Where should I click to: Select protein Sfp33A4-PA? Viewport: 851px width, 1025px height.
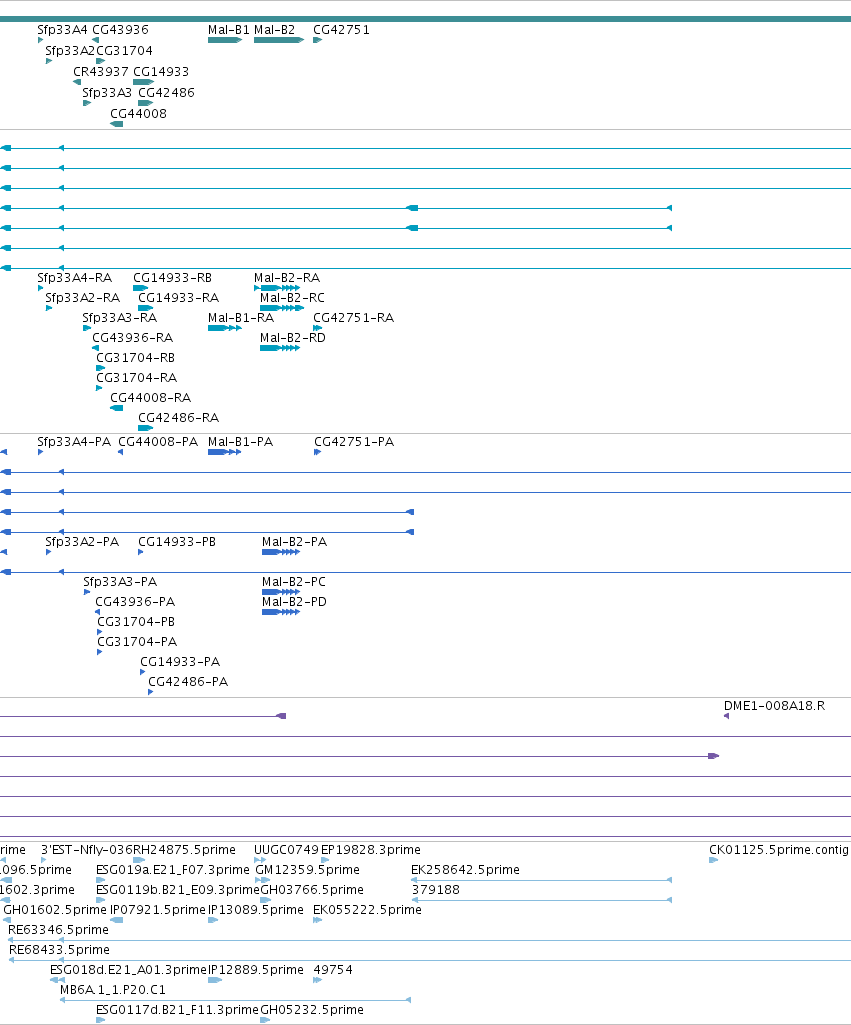74,442
